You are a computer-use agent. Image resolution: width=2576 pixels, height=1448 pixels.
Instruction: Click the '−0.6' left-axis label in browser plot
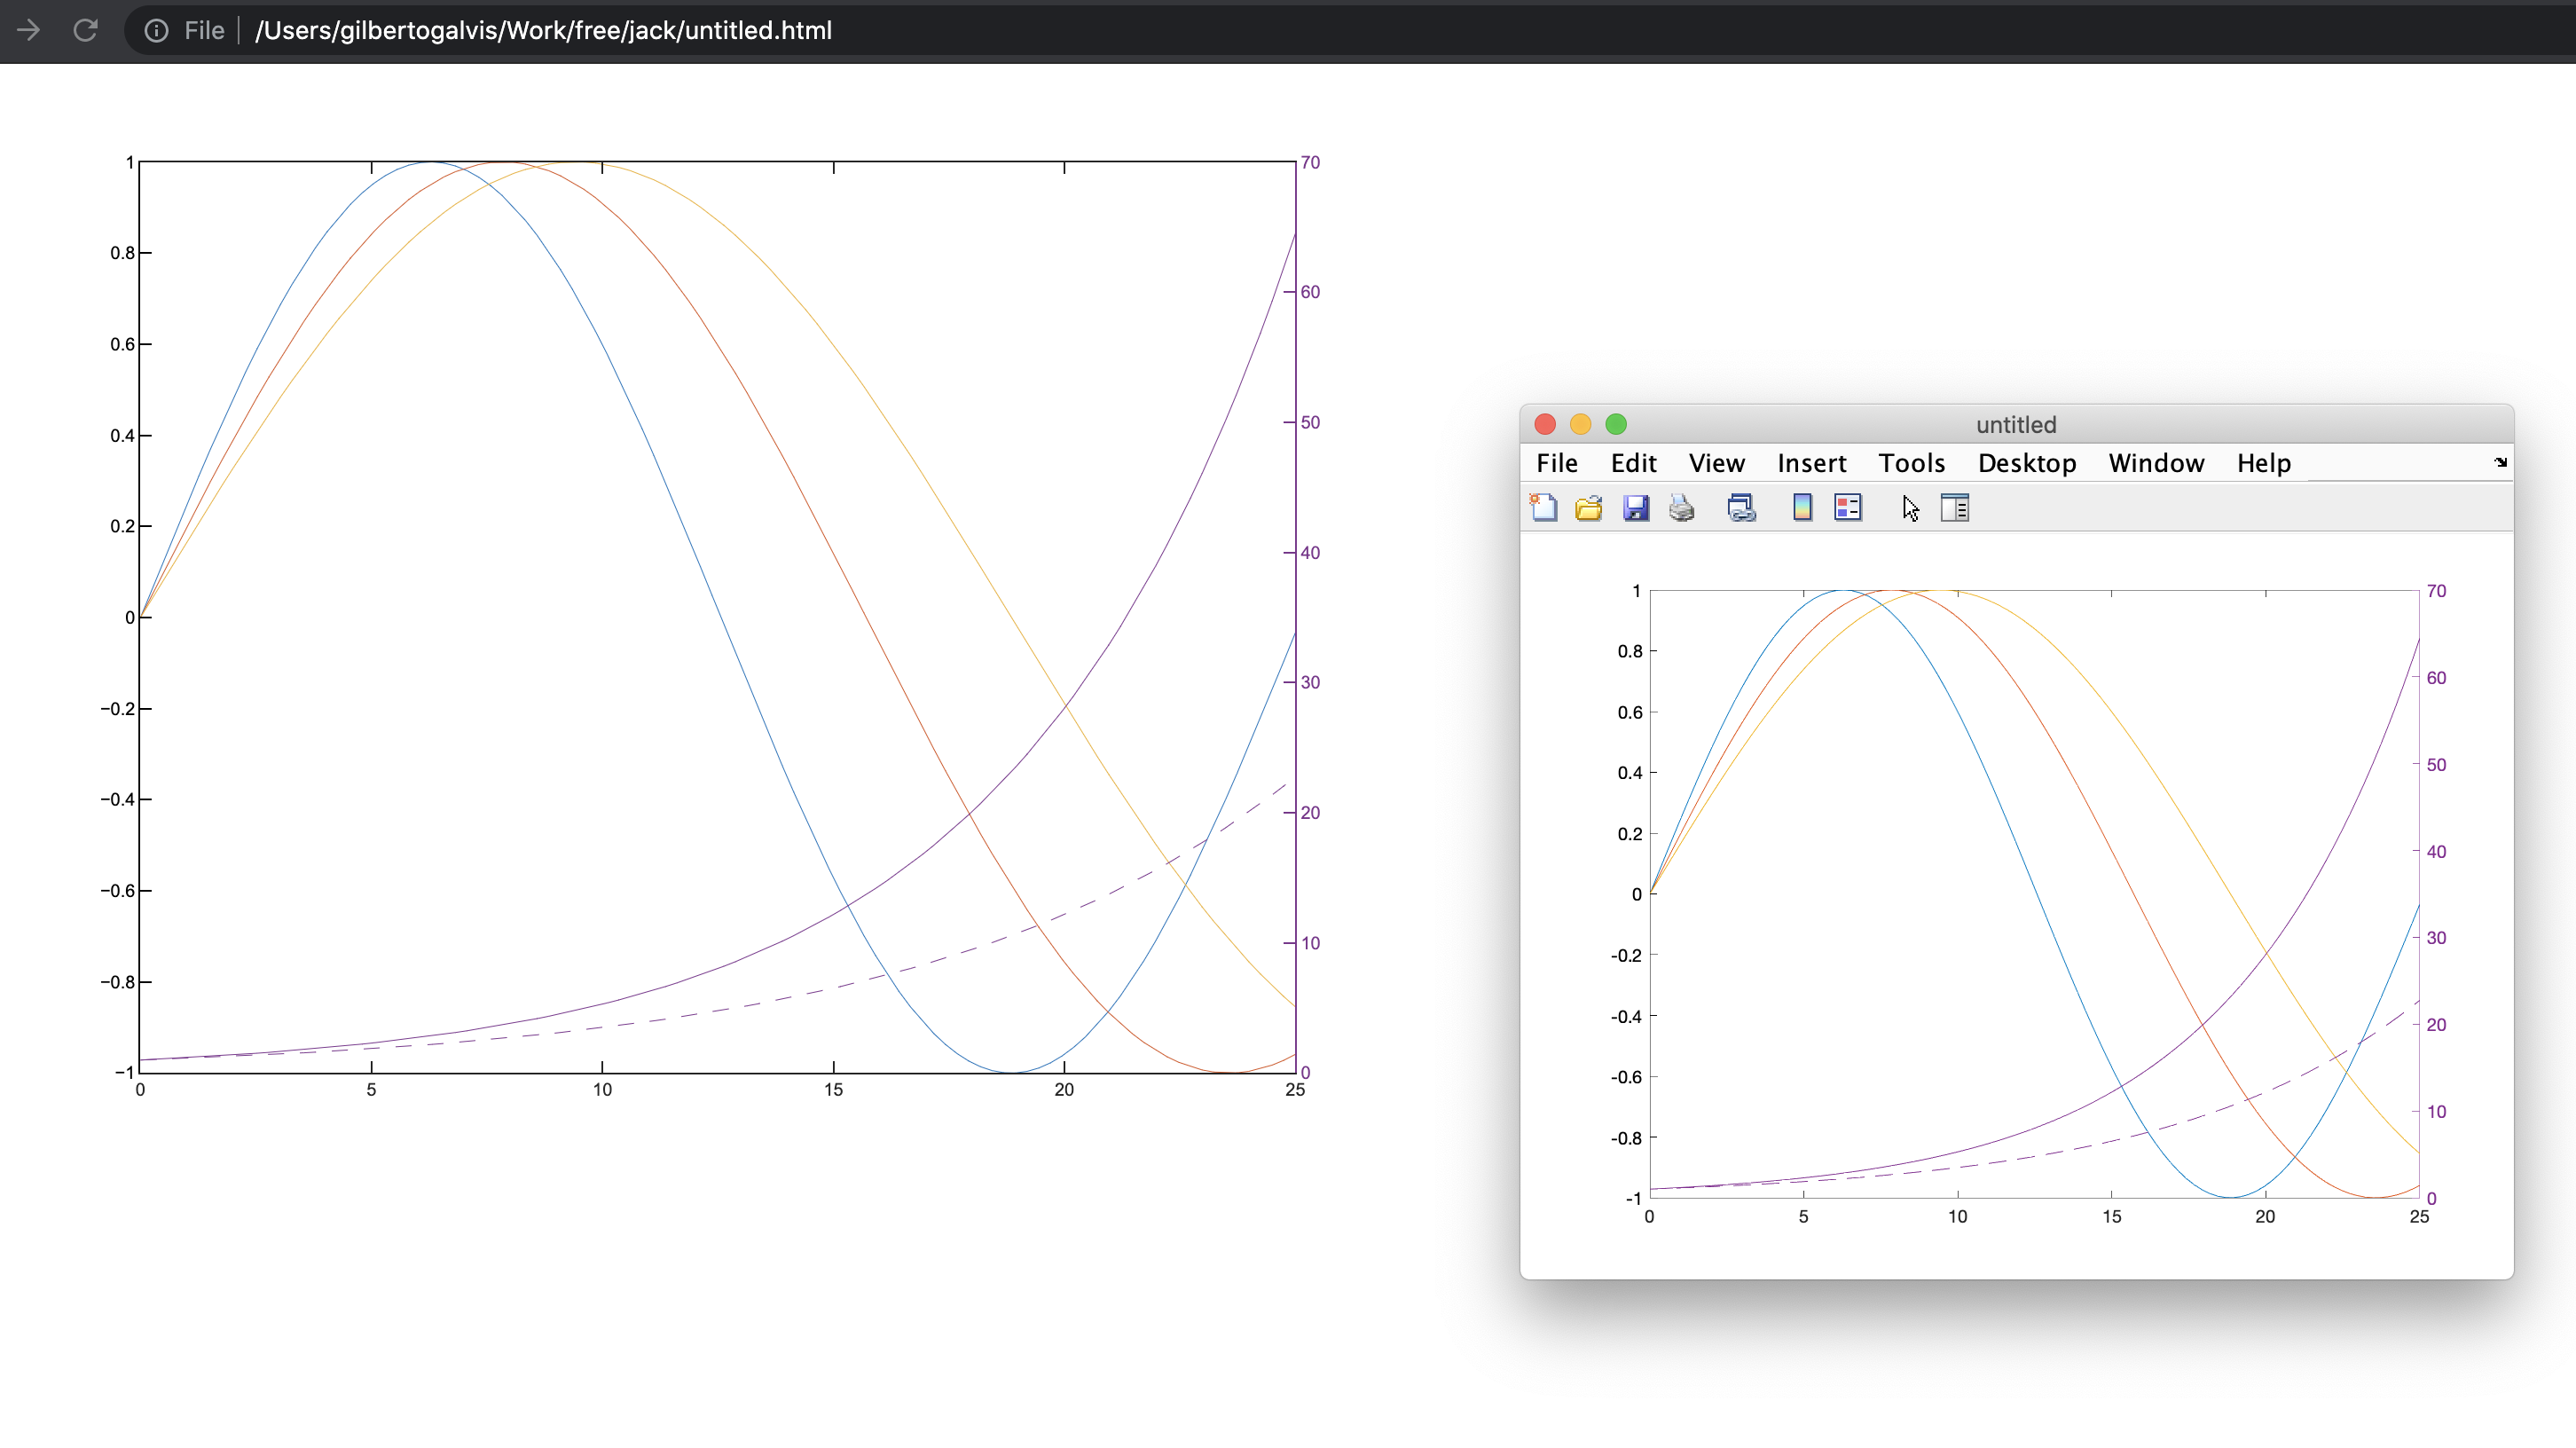pos(117,890)
